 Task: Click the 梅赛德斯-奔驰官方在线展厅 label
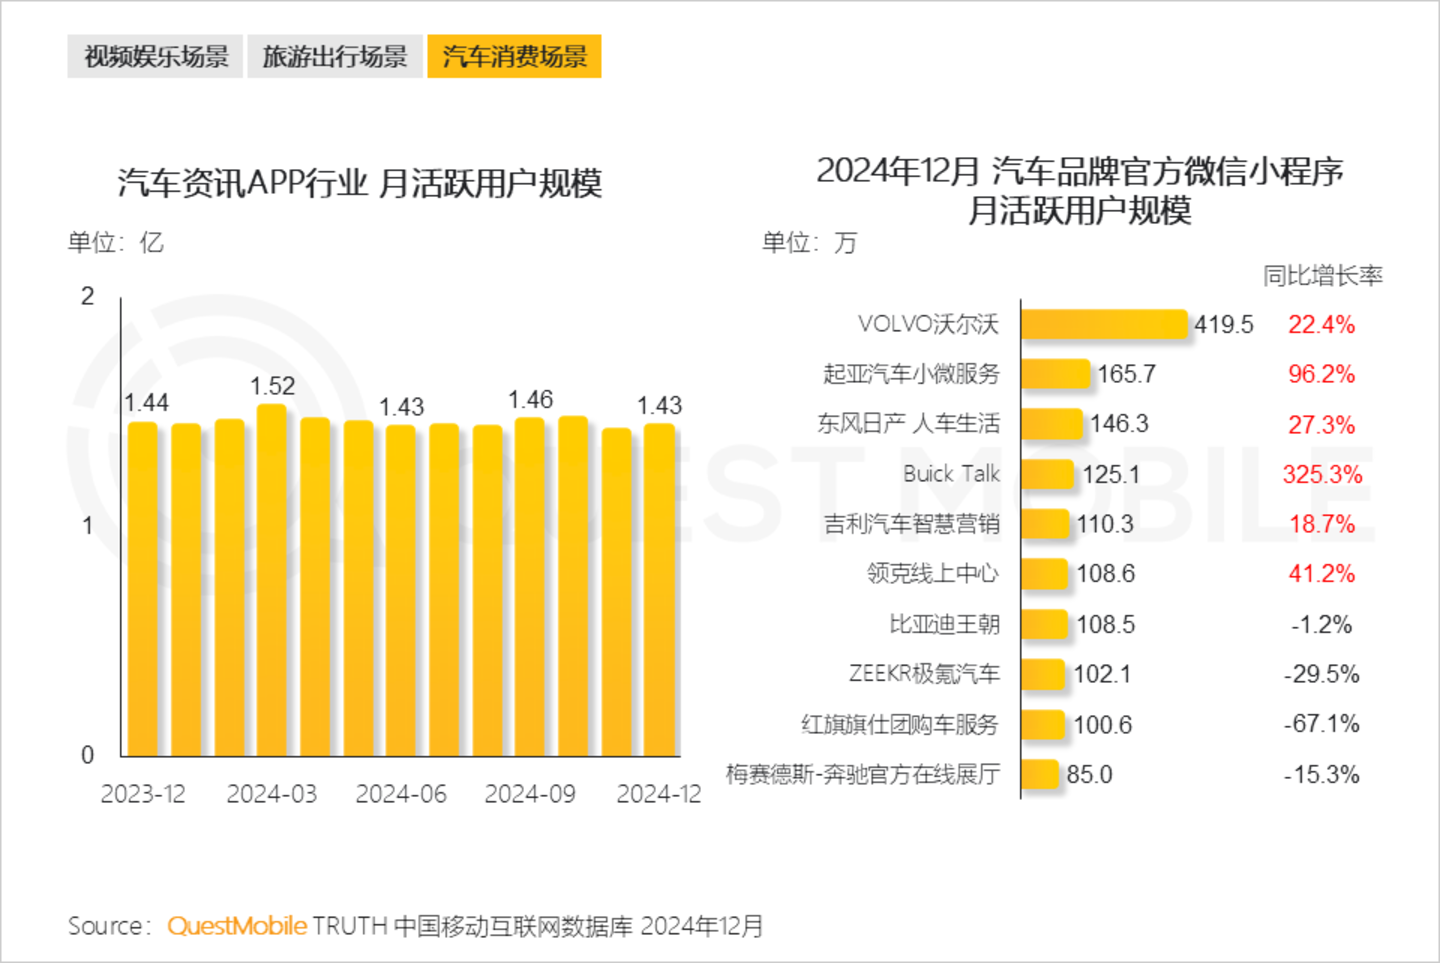click(x=862, y=774)
